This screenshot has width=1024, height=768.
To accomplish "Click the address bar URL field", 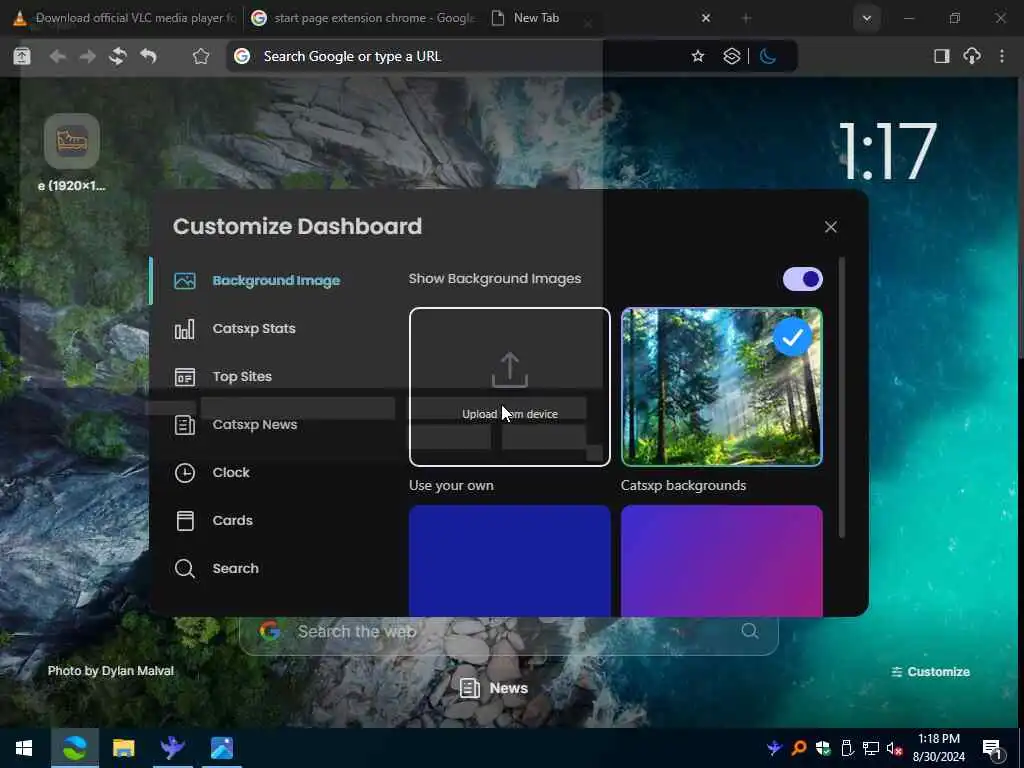I will [x=457, y=57].
